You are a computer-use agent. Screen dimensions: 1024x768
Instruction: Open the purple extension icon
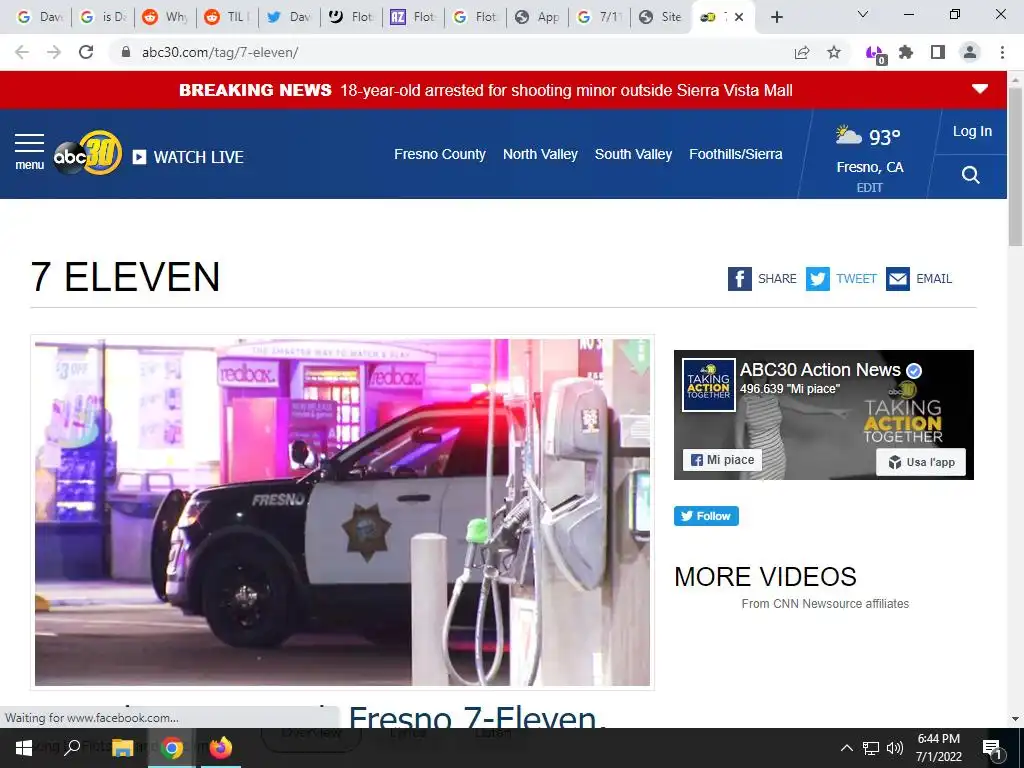(875, 54)
